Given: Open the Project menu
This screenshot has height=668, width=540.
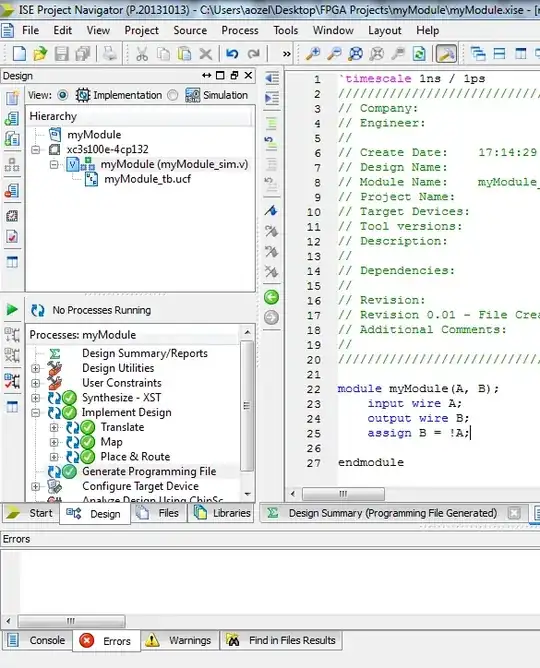Looking at the screenshot, I should point(141,30).
